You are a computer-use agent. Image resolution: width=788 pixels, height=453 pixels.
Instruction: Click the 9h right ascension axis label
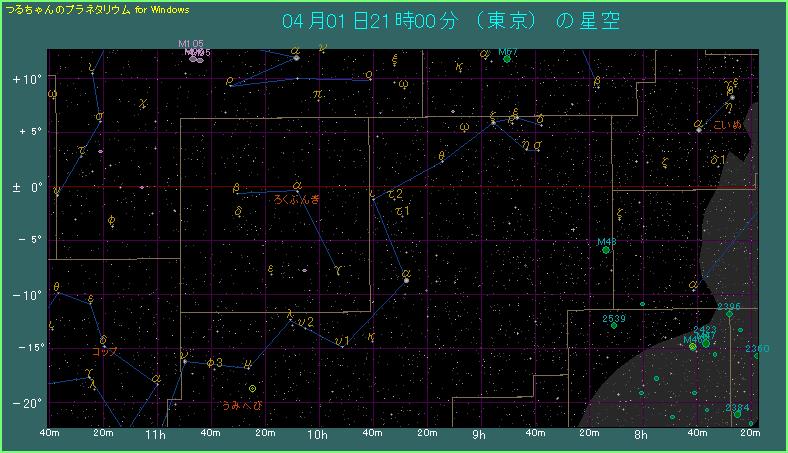[x=480, y=435]
